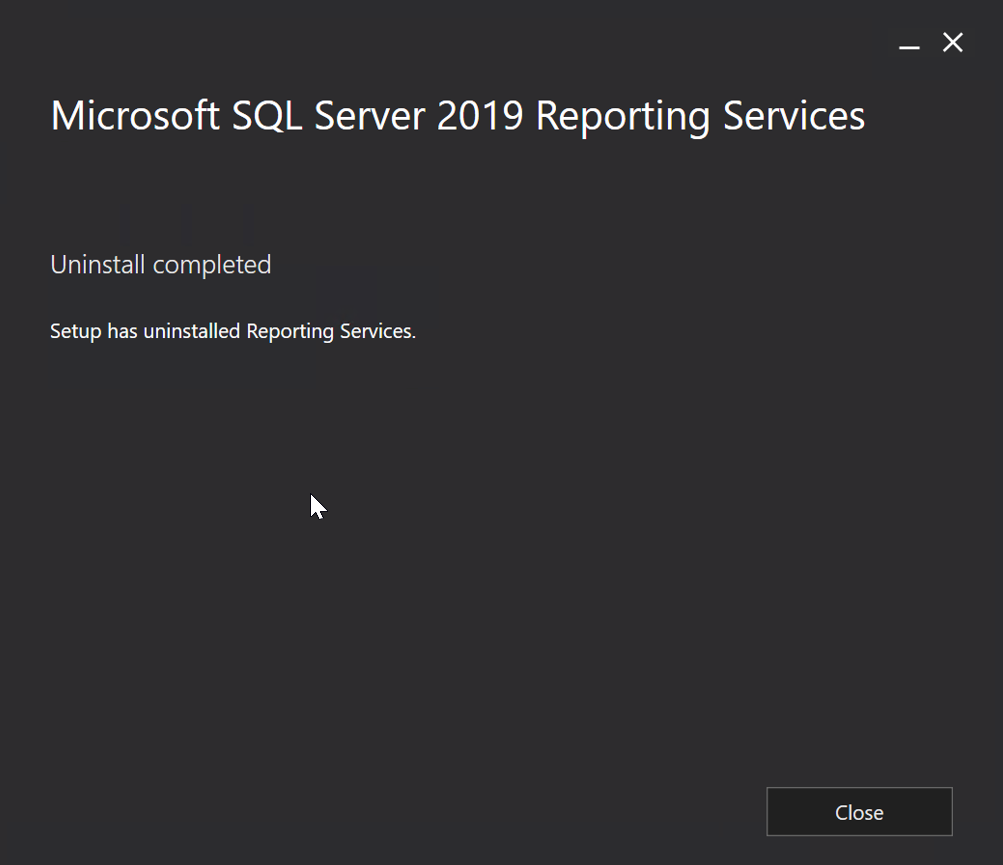
Task: Click 'Setup has uninstalled Reporting Services.' message
Action: point(233,331)
